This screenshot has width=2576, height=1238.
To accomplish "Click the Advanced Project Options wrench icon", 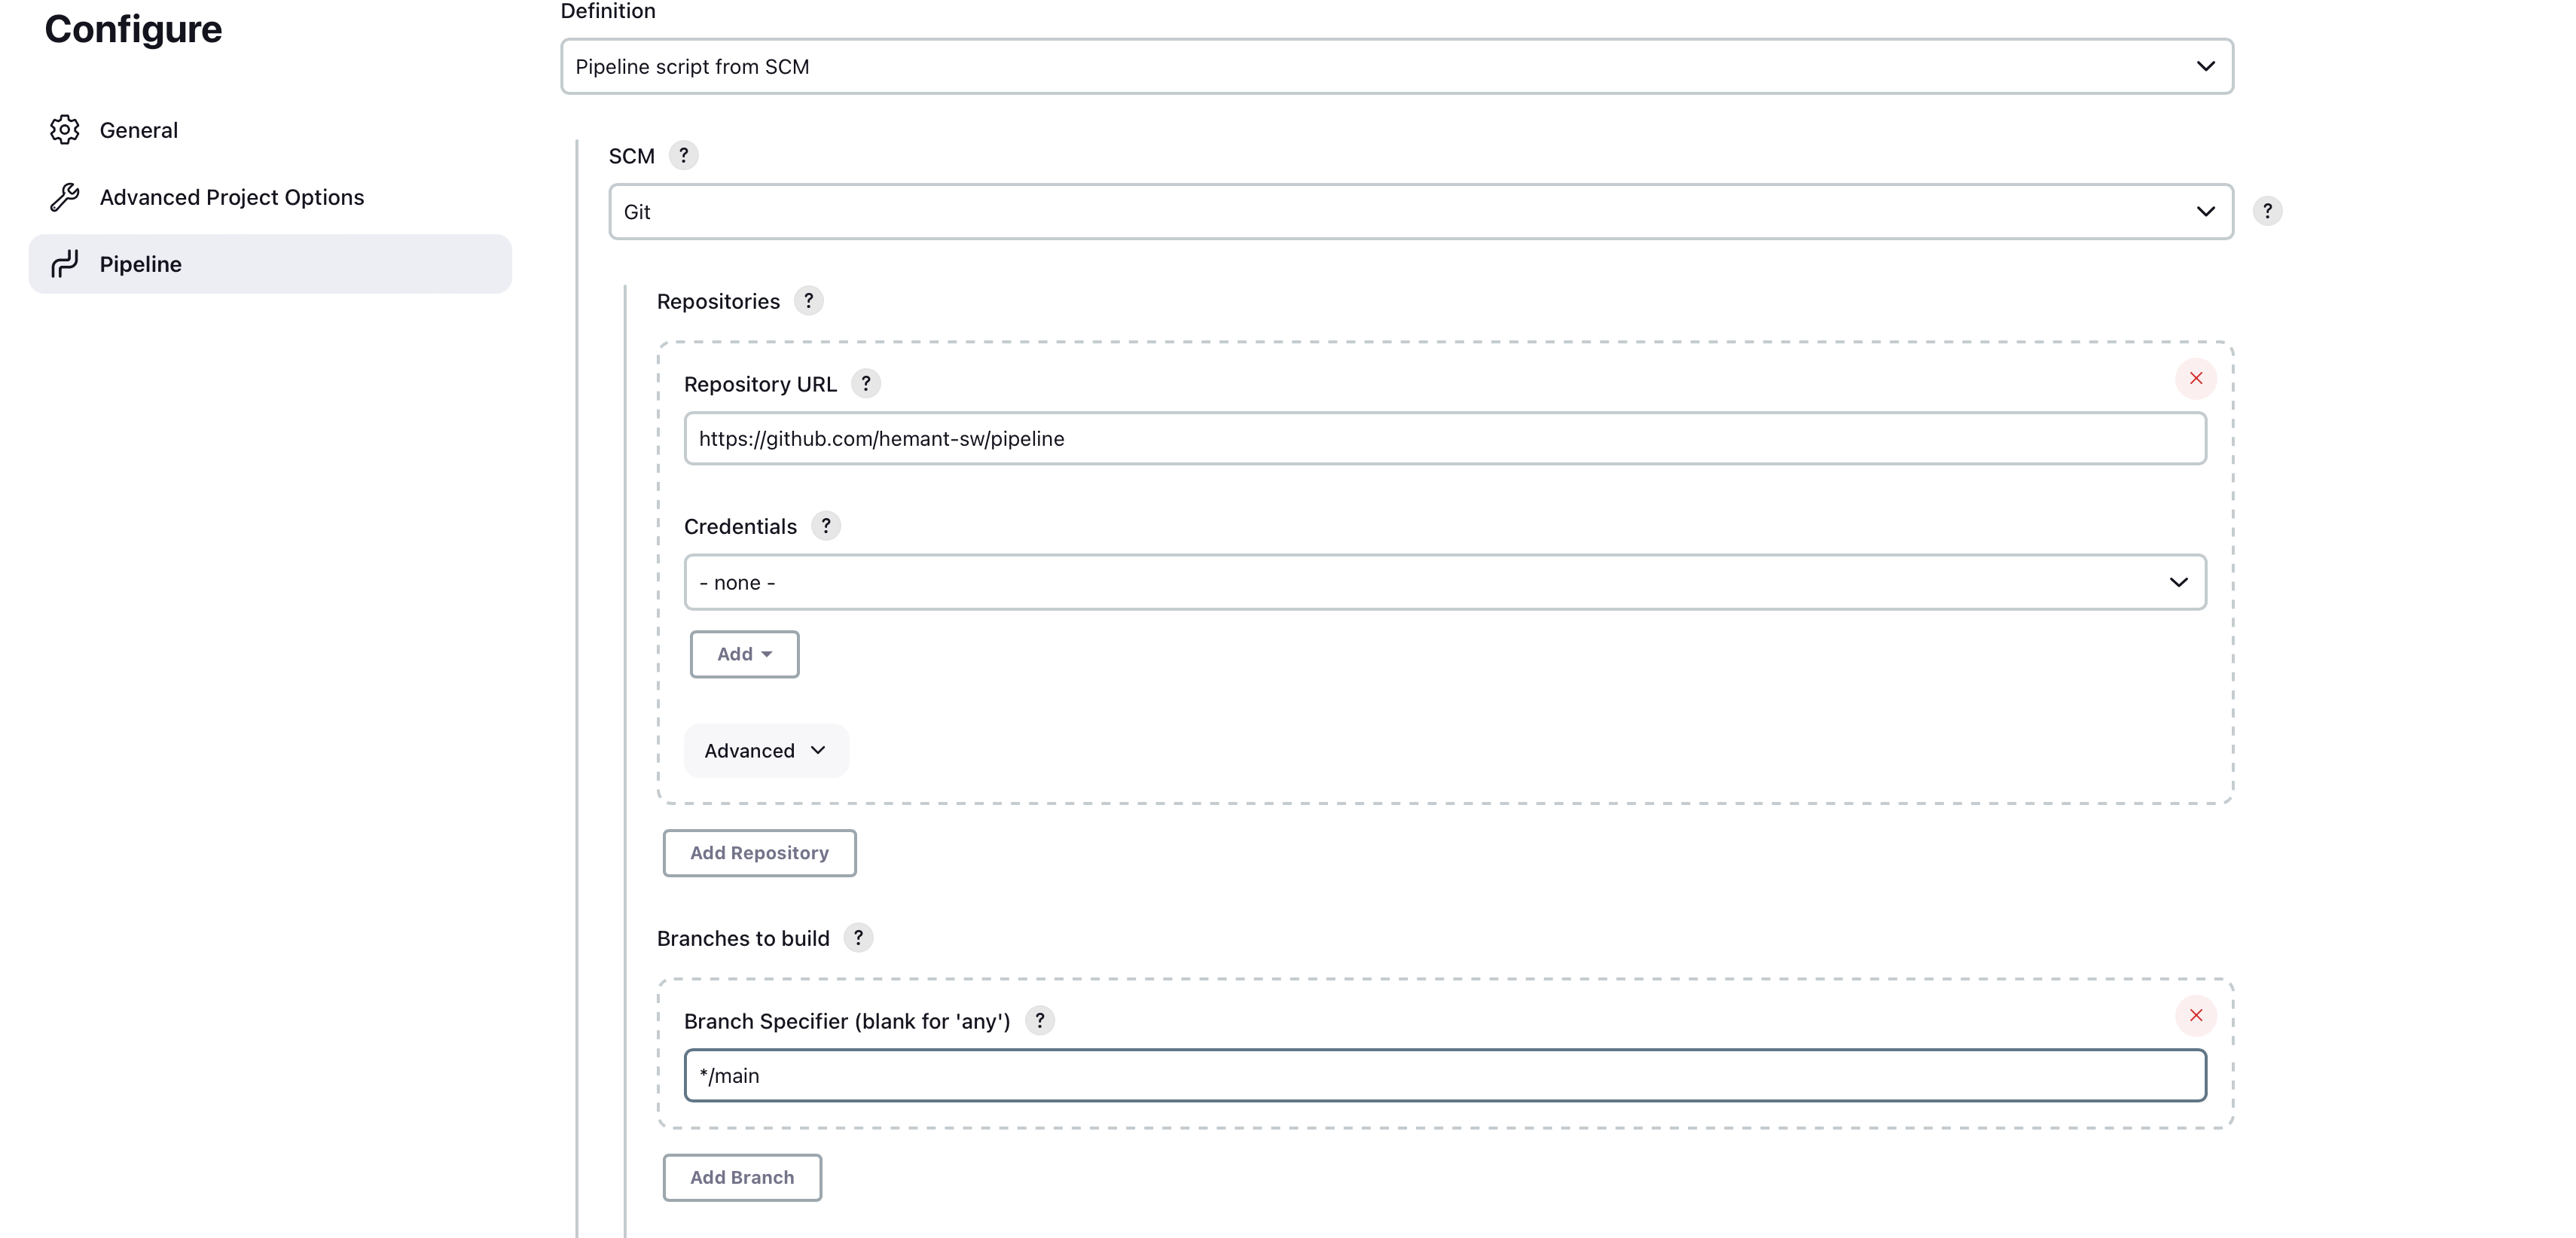I will (65, 197).
